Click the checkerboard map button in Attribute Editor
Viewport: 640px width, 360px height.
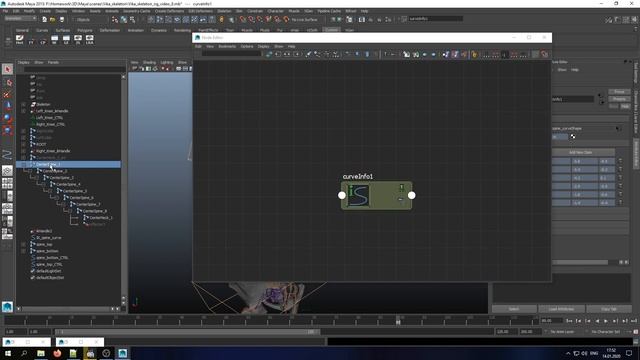573,137
